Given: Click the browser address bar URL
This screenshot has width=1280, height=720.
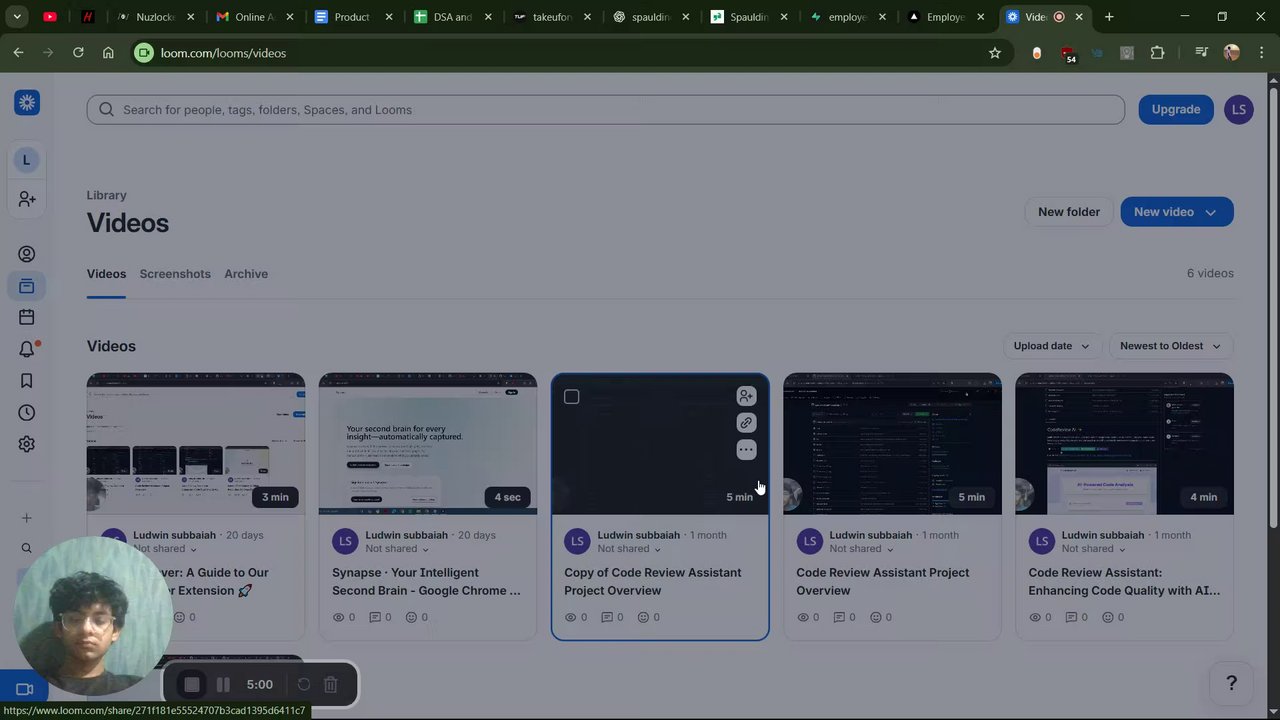Looking at the screenshot, I should 223,53.
